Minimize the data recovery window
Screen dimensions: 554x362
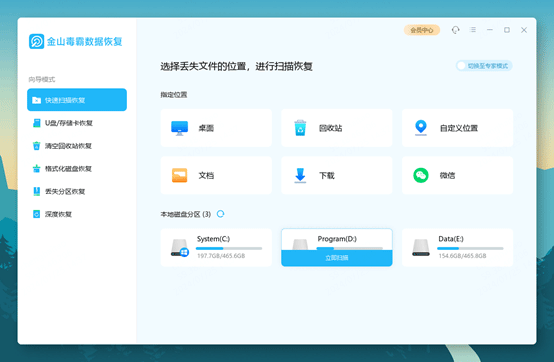[490, 30]
